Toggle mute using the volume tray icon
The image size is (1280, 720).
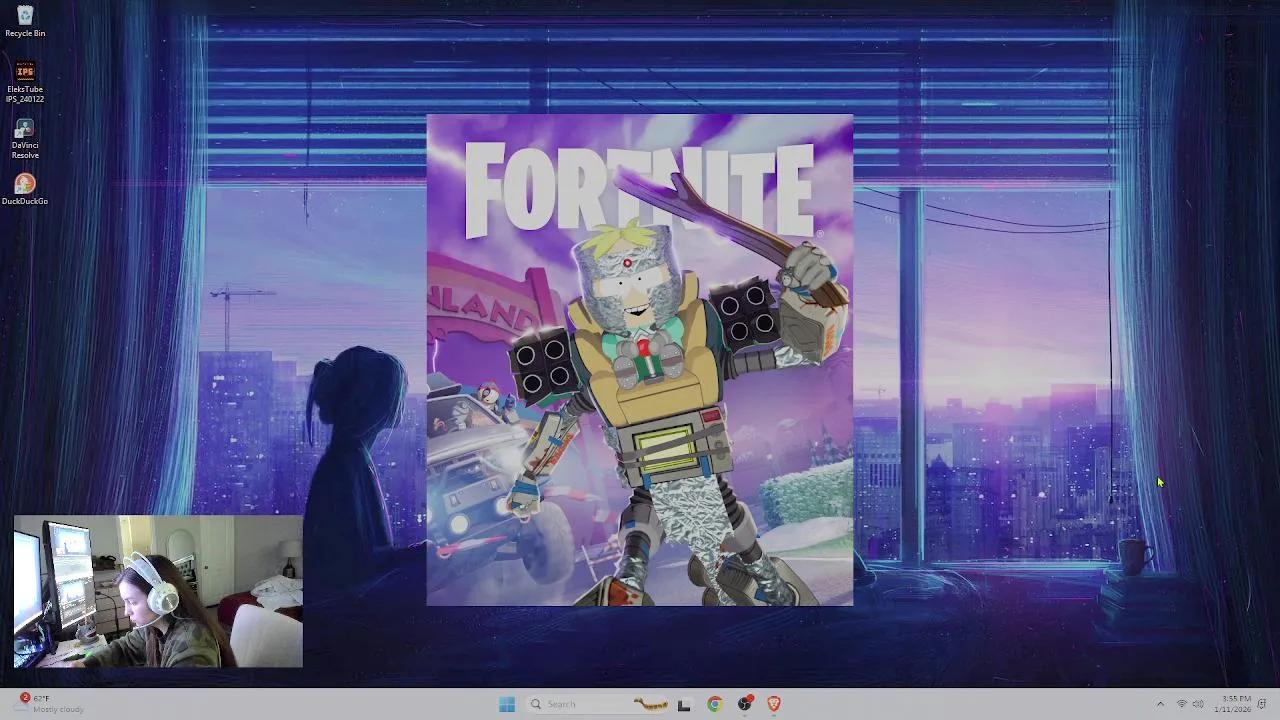click(x=1198, y=704)
